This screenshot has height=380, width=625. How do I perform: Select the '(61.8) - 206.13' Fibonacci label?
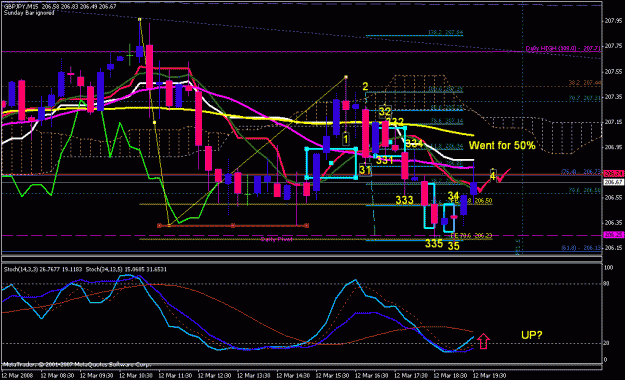pyautogui.click(x=581, y=248)
